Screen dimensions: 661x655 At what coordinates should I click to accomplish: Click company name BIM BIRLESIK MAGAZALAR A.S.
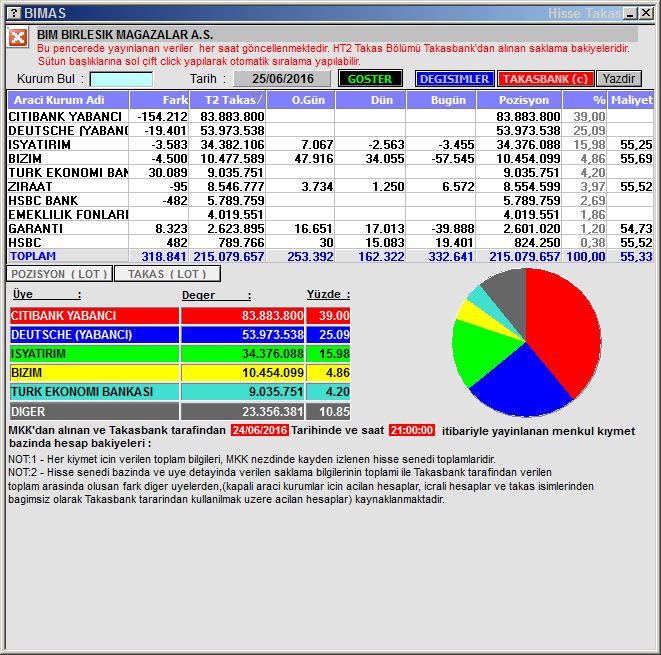[x=125, y=35]
